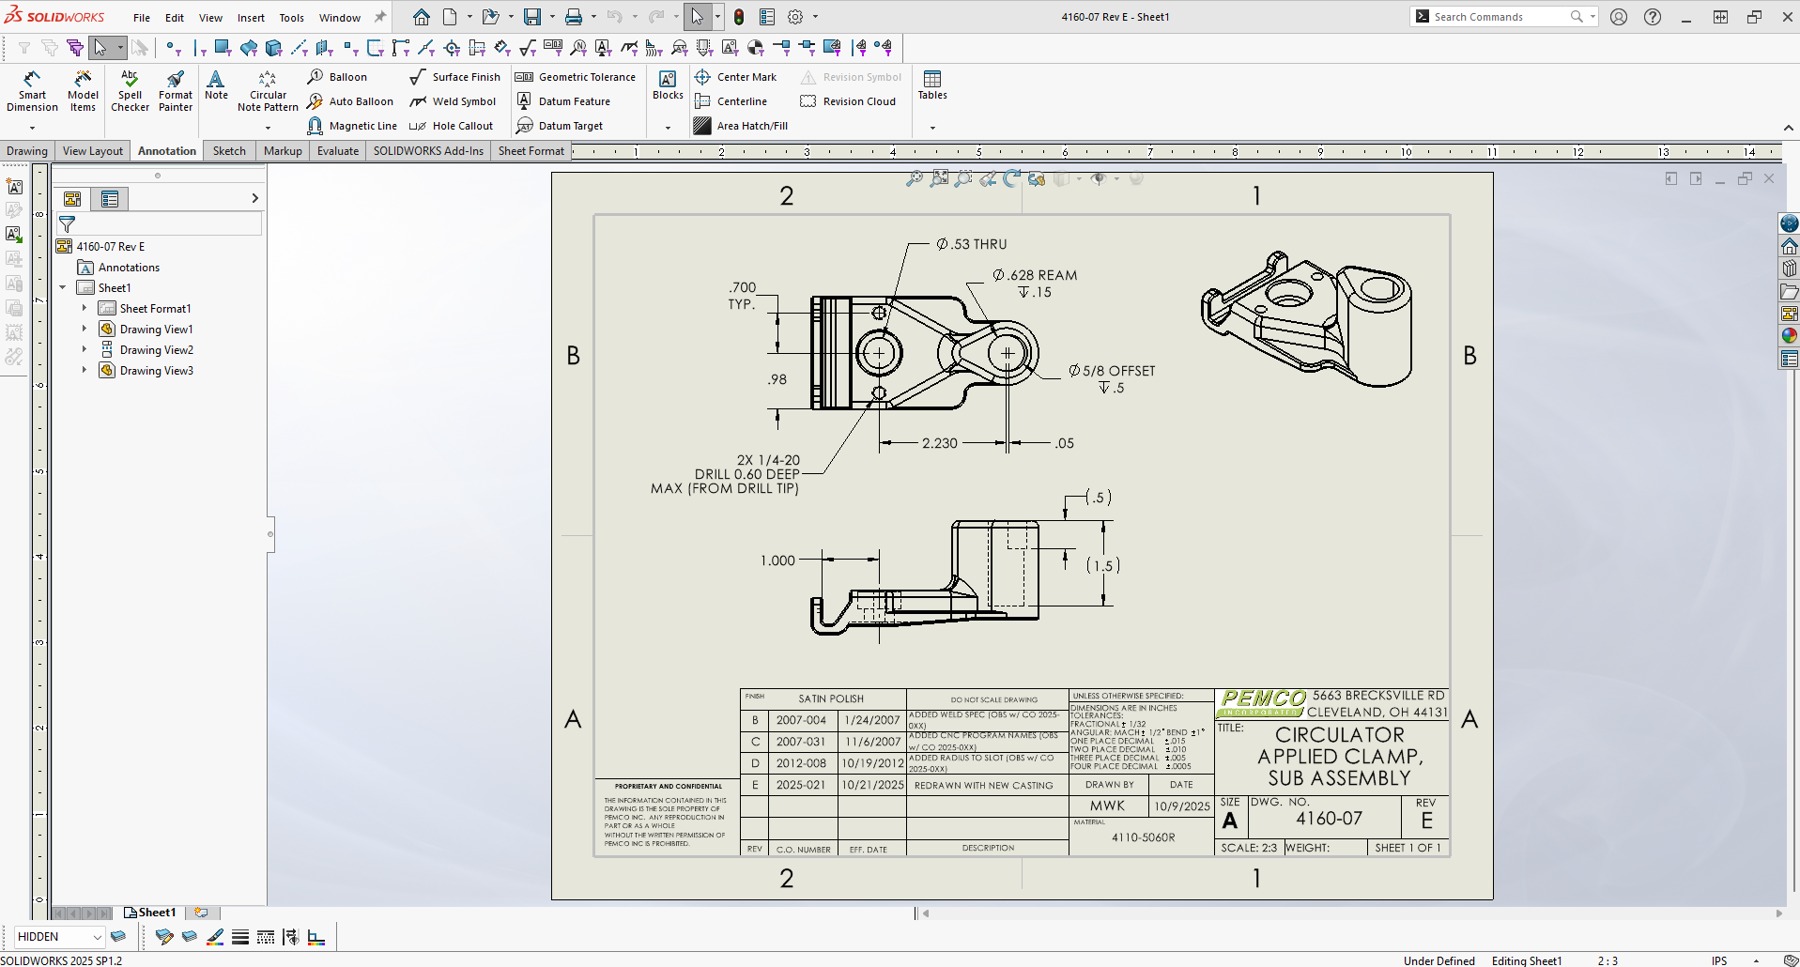Image resolution: width=1800 pixels, height=967 pixels.
Task: Add a Datum Feature symbol
Action: click(563, 102)
